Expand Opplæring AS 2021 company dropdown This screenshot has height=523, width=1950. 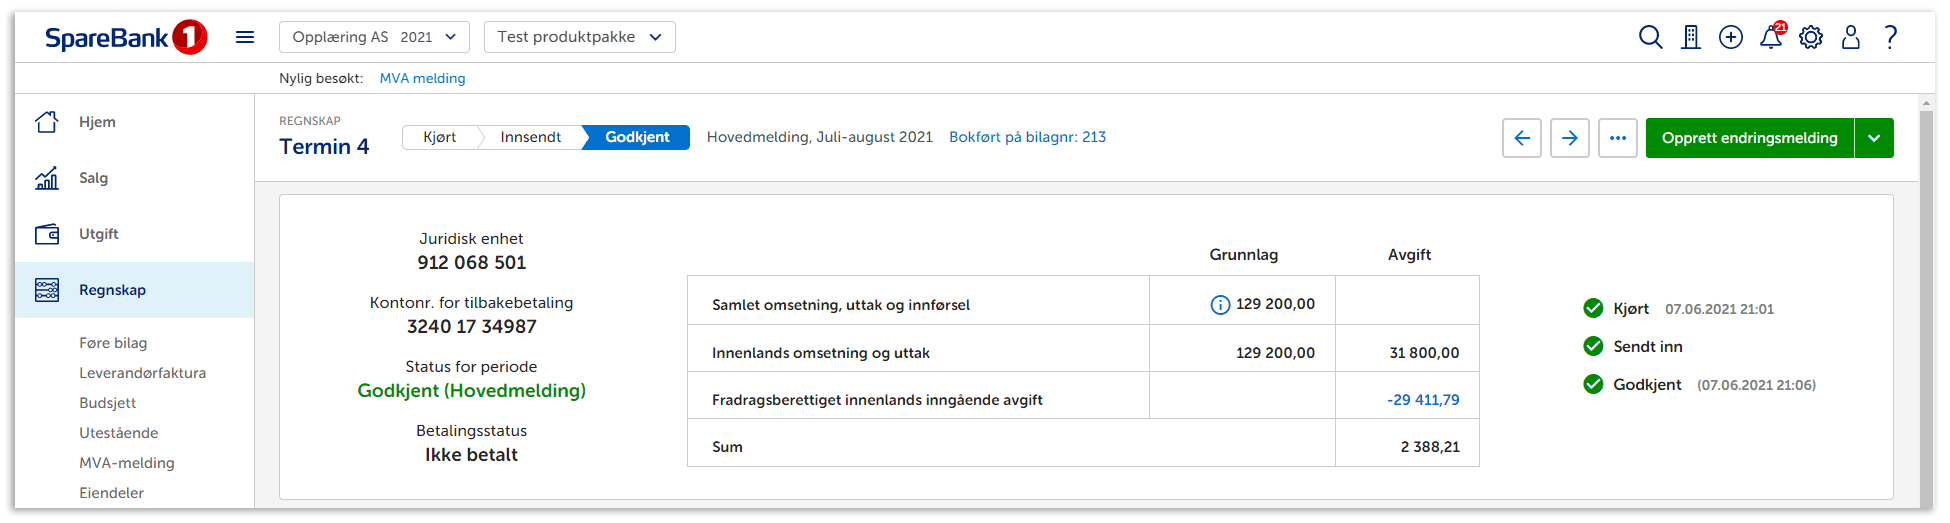(374, 37)
